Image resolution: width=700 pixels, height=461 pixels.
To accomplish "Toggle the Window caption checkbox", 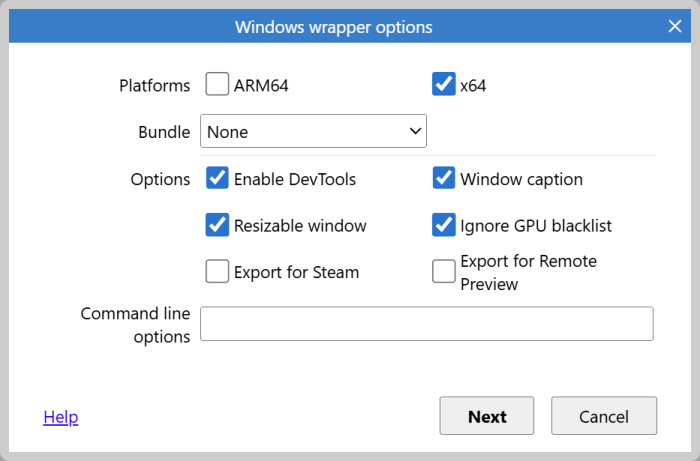I will 444,178.
